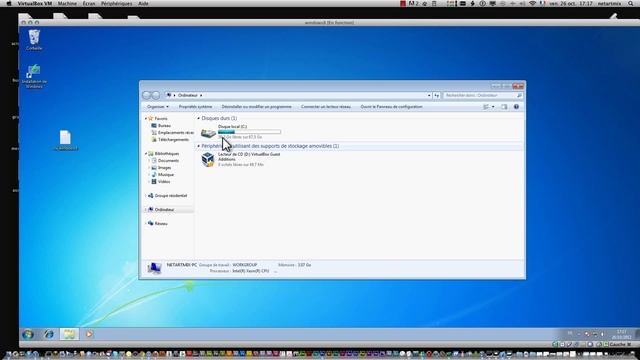Click Windows Explorer taskbar button

tap(69, 334)
